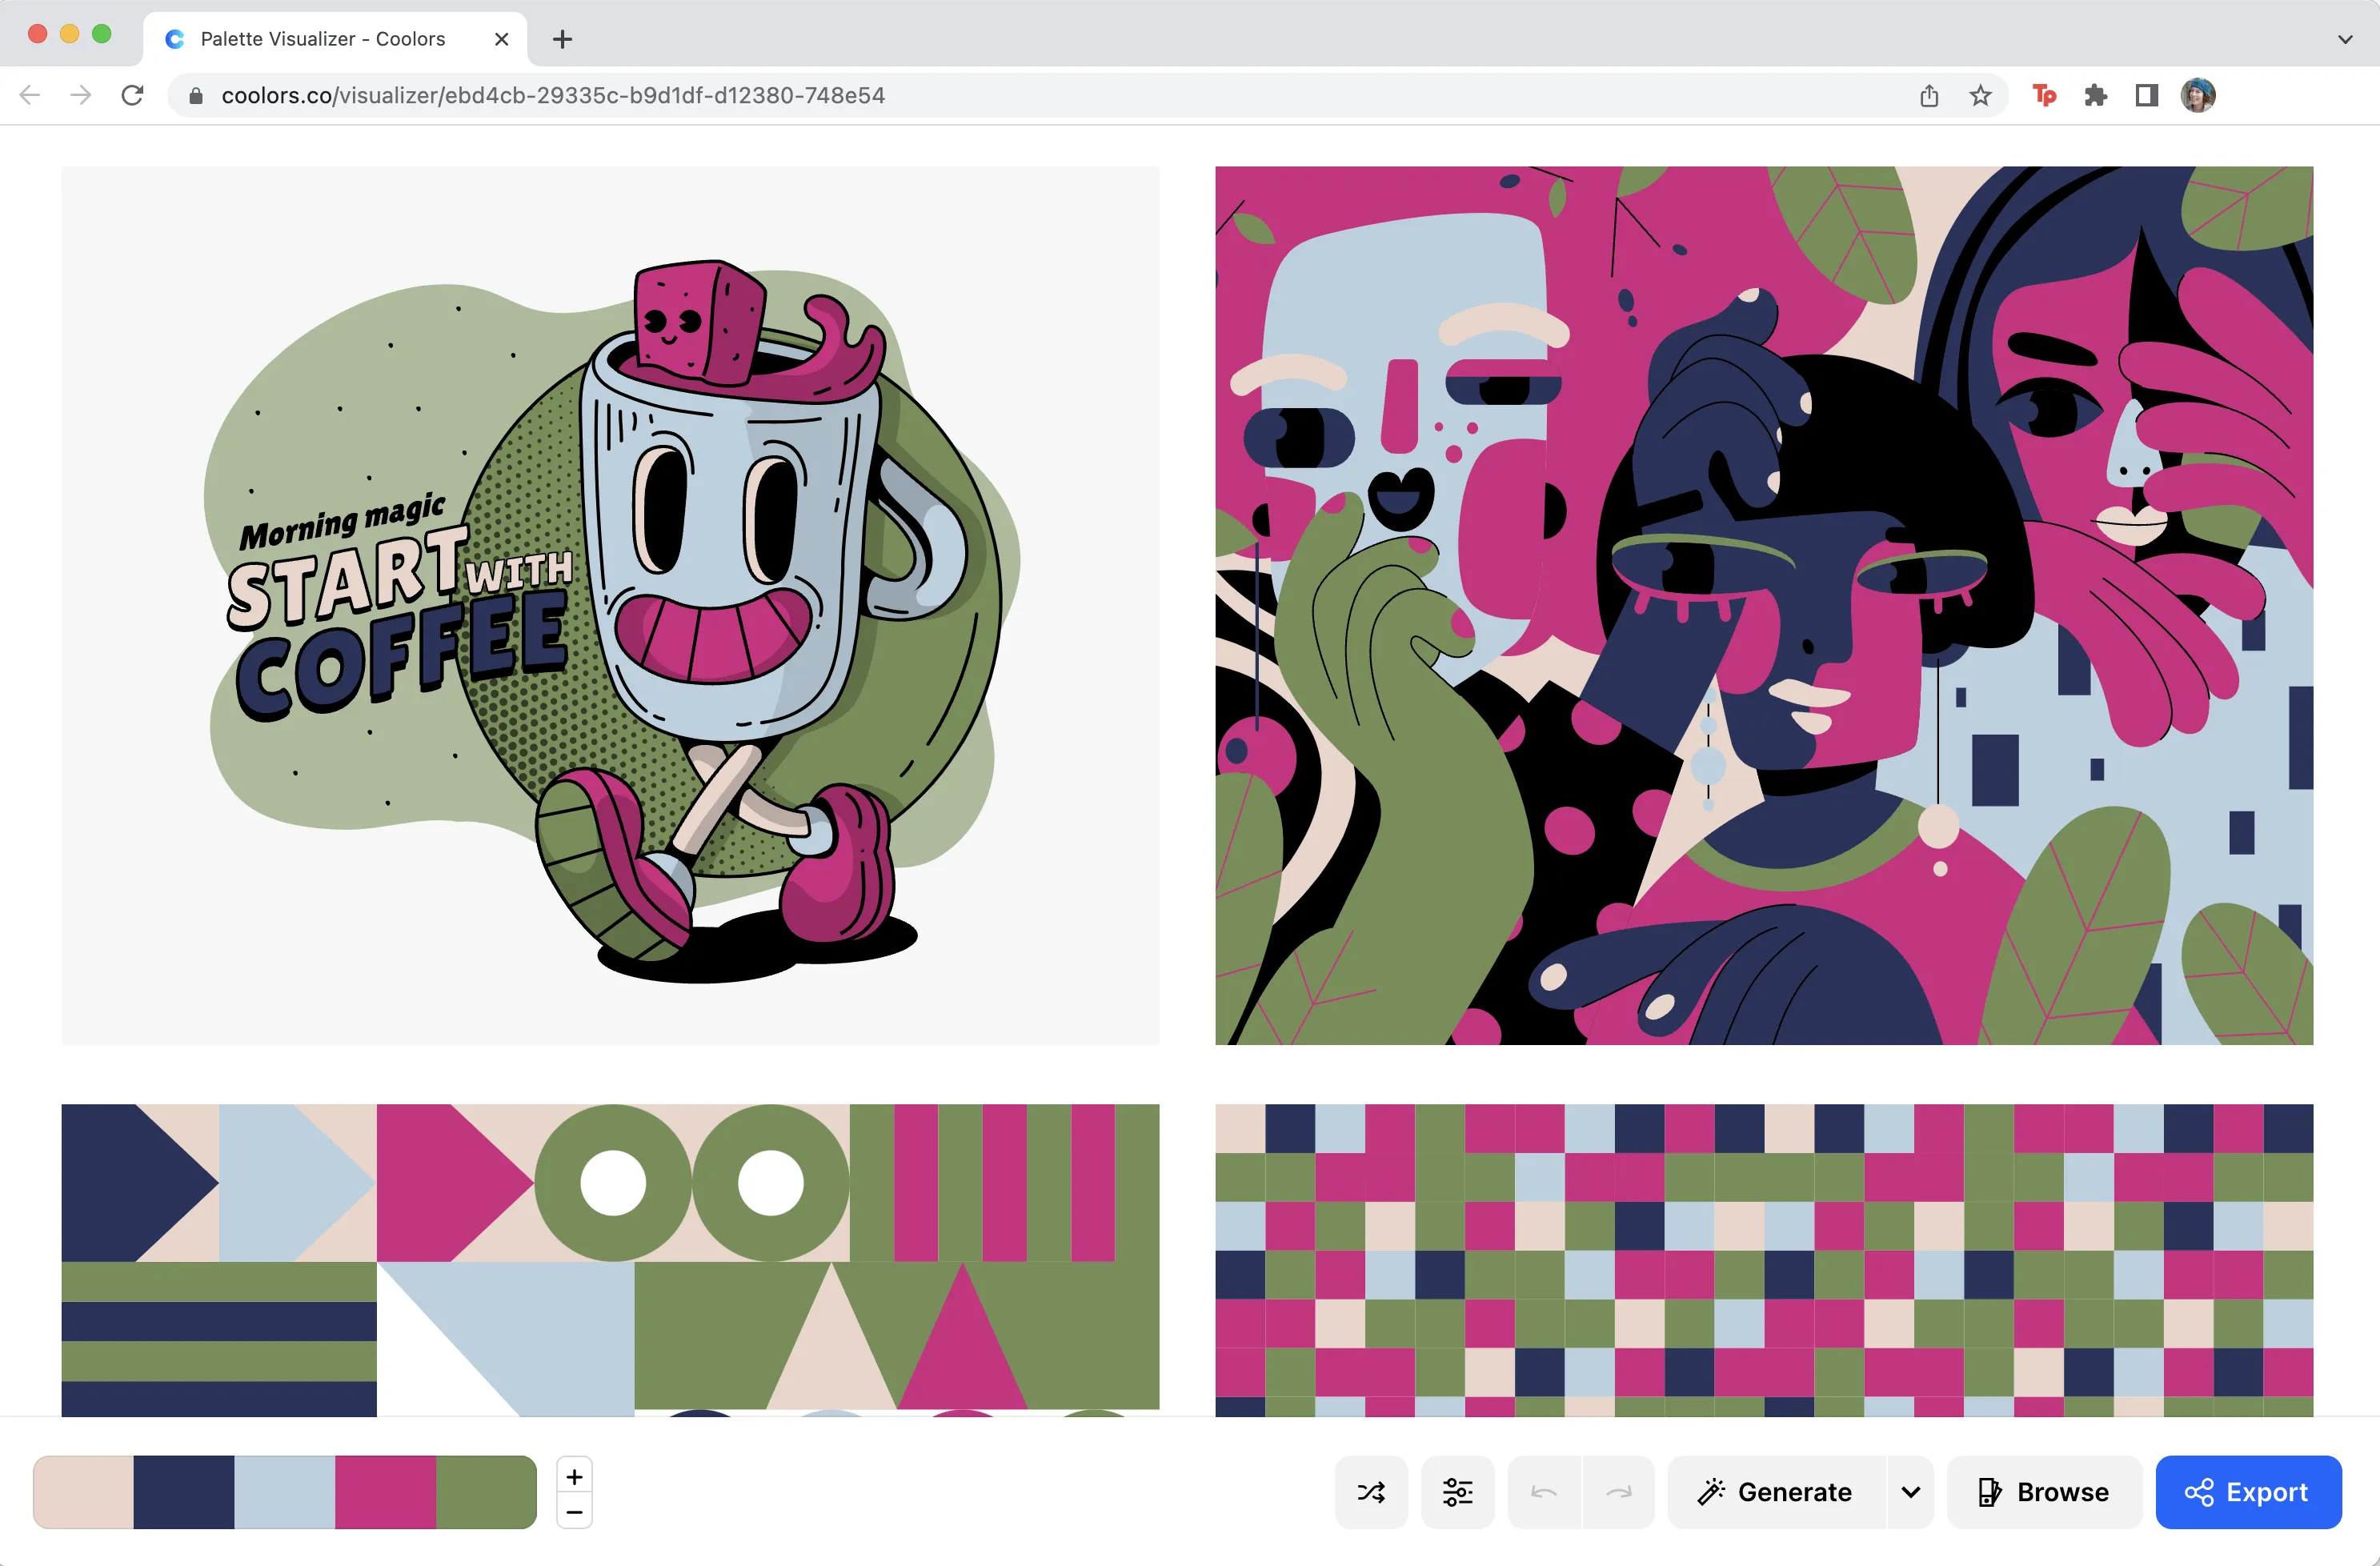Viewport: 2380px width, 1566px height.
Task: Open the palette adjustment sliders icon
Action: tap(1457, 1492)
